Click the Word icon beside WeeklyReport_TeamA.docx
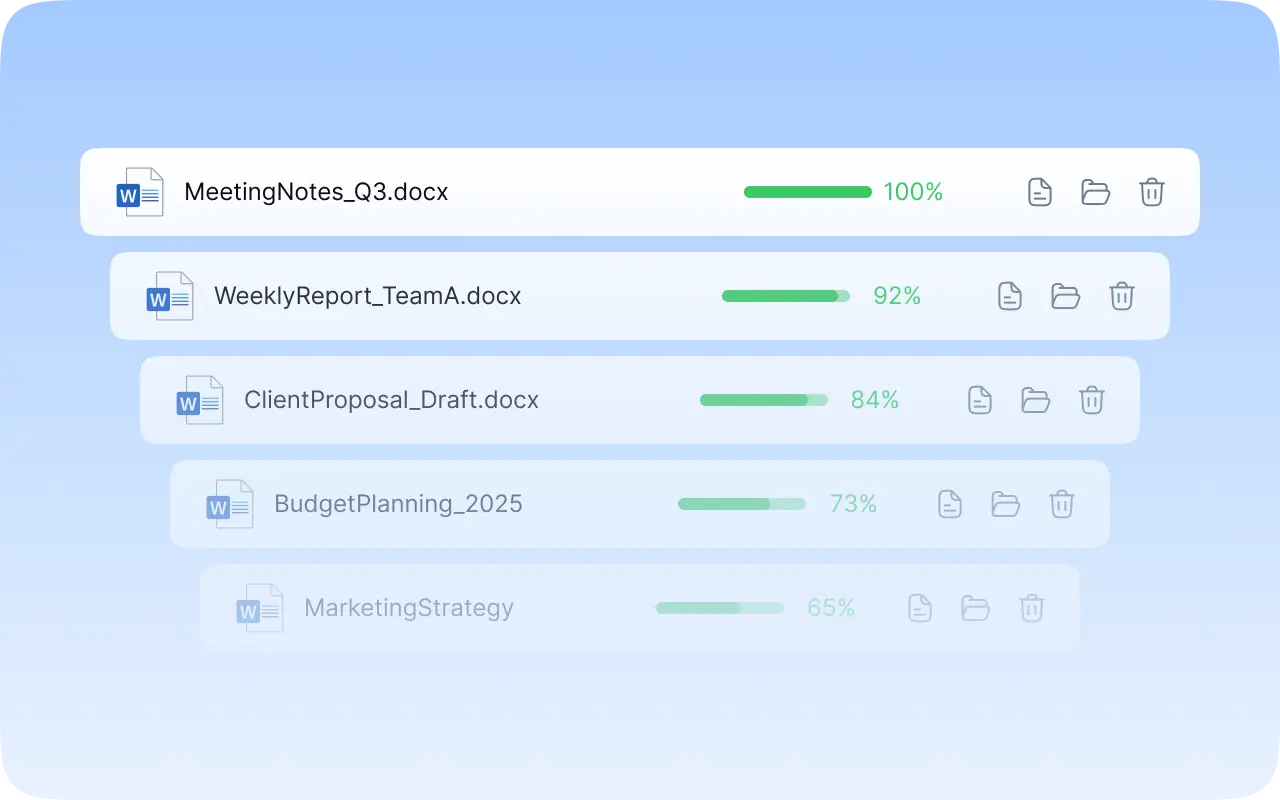This screenshot has height=800, width=1280. pyautogui.click(x=170, y=296)
